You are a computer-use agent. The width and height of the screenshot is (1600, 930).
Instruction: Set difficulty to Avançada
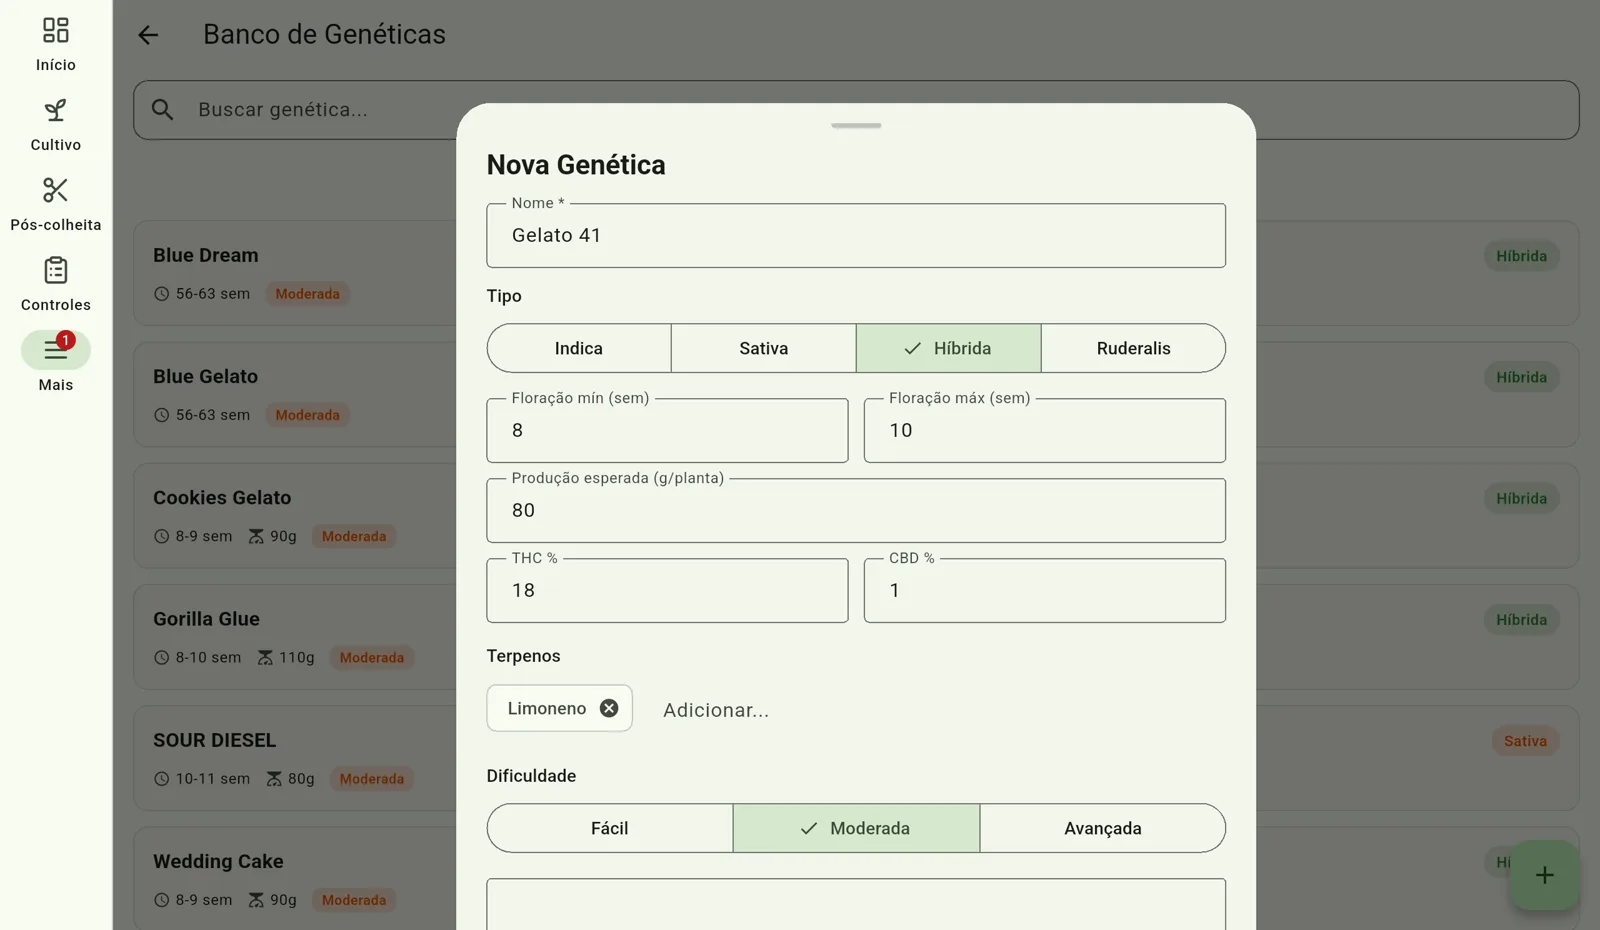point(1103,828)
